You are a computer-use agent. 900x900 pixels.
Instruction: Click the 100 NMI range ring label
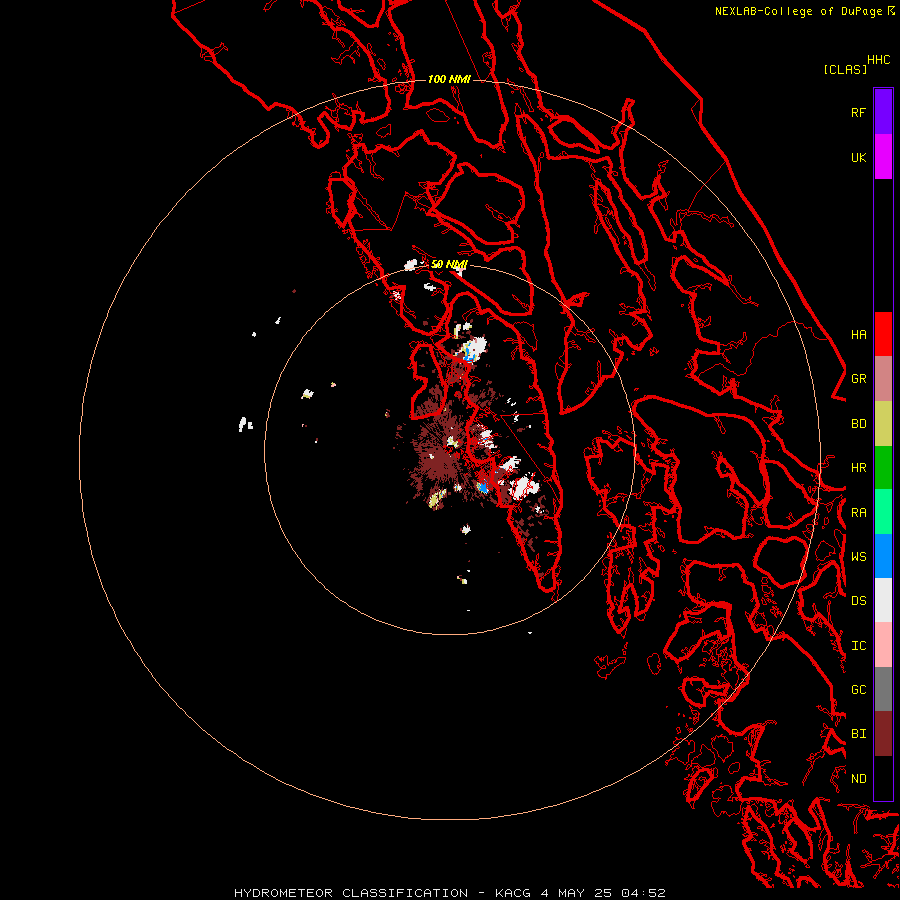pyautogui.click(x=449, y=79)
